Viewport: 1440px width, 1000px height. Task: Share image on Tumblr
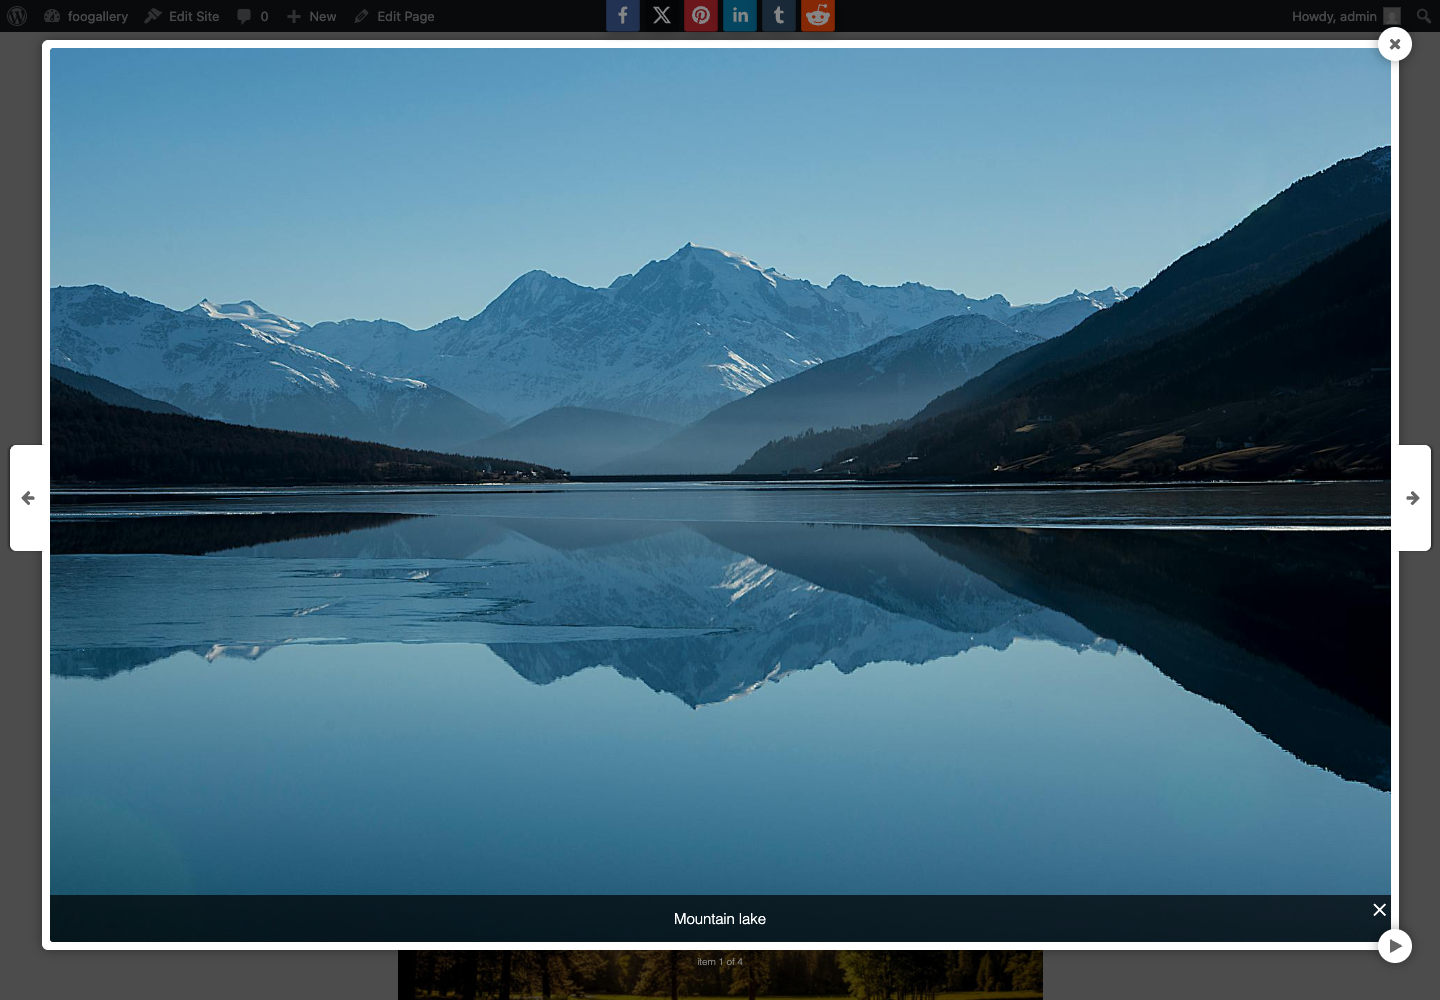click(x=779, y=15)
